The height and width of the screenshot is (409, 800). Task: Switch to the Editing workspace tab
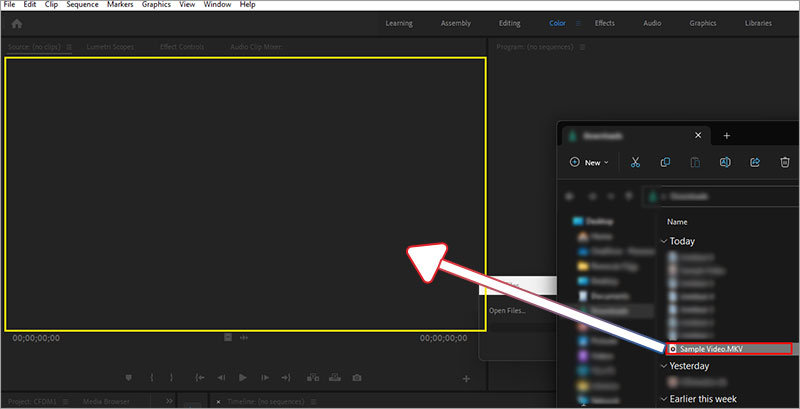pyautogui.click(x=510, y=23)
